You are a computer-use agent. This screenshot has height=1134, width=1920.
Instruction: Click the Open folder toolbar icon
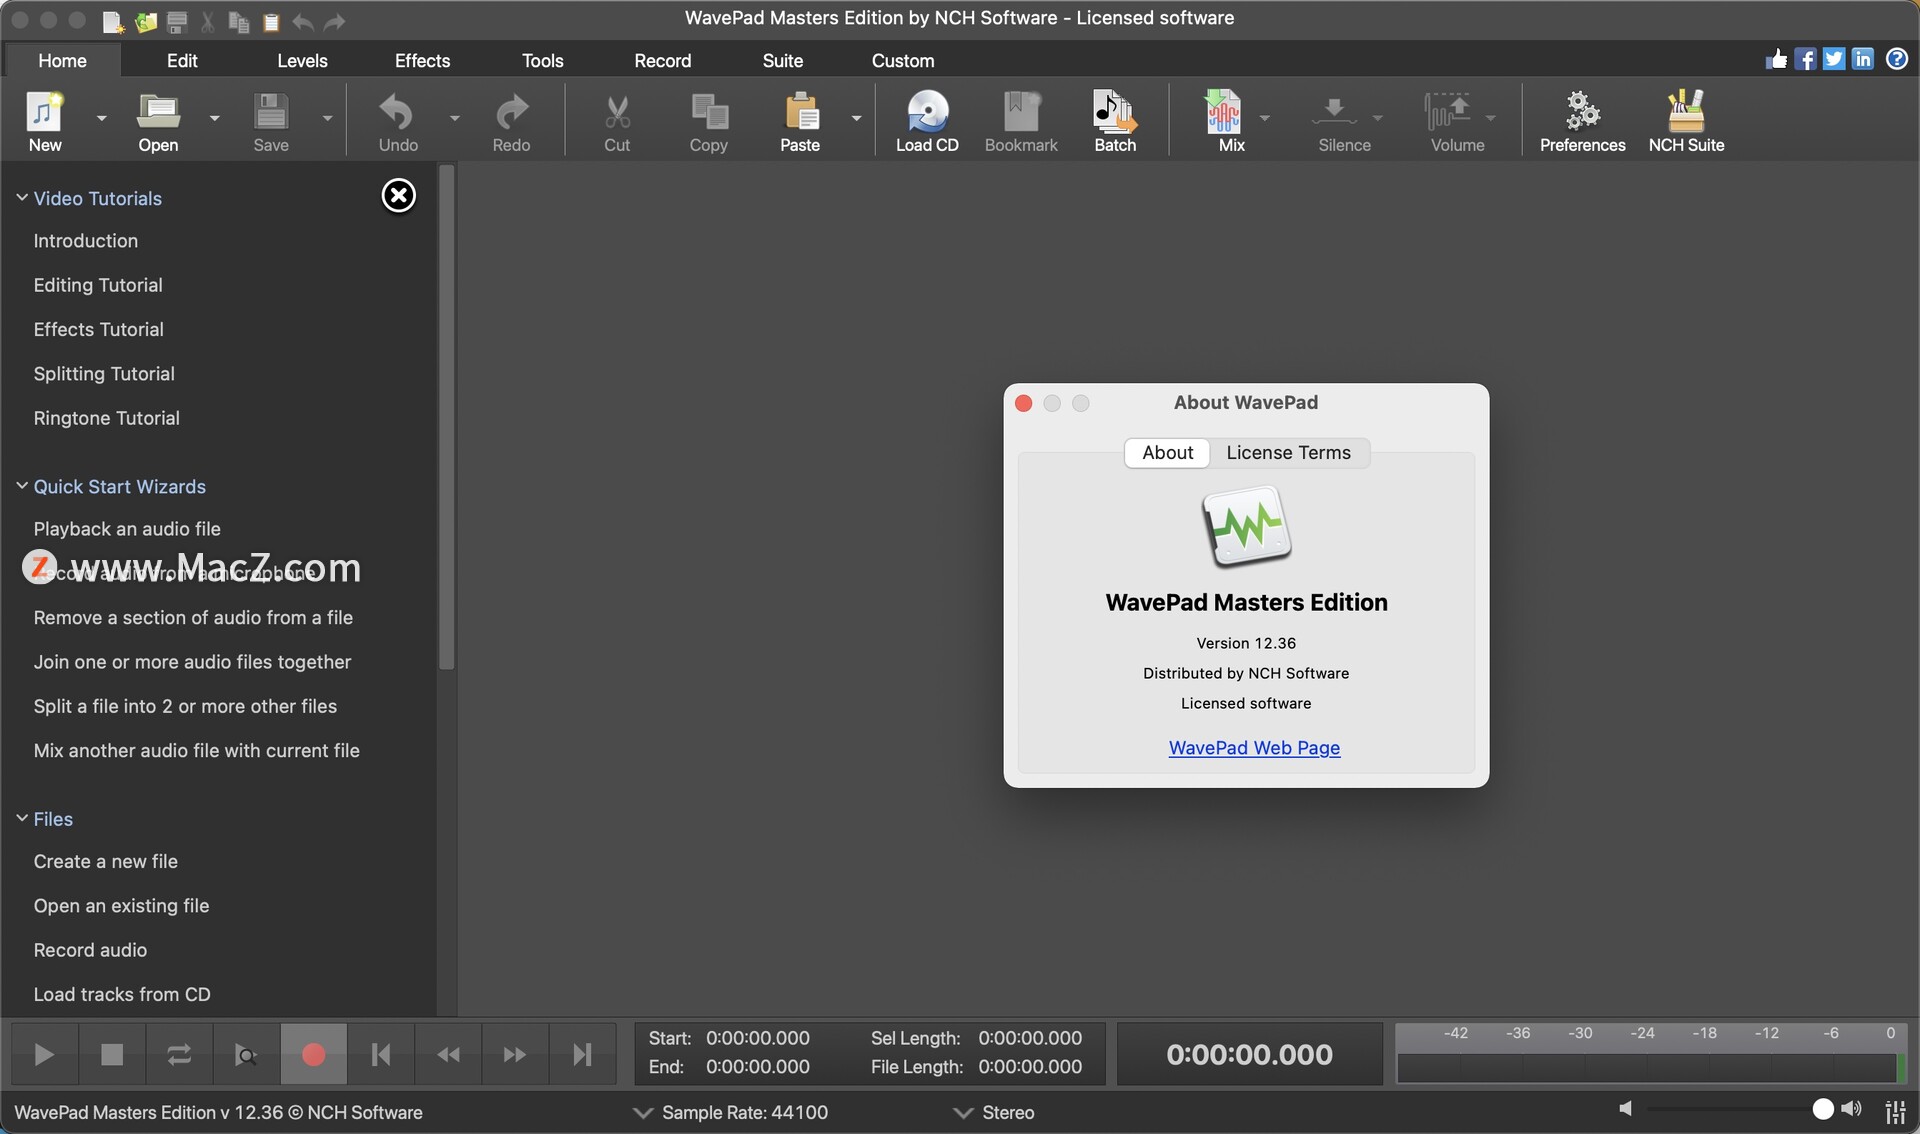158,112
